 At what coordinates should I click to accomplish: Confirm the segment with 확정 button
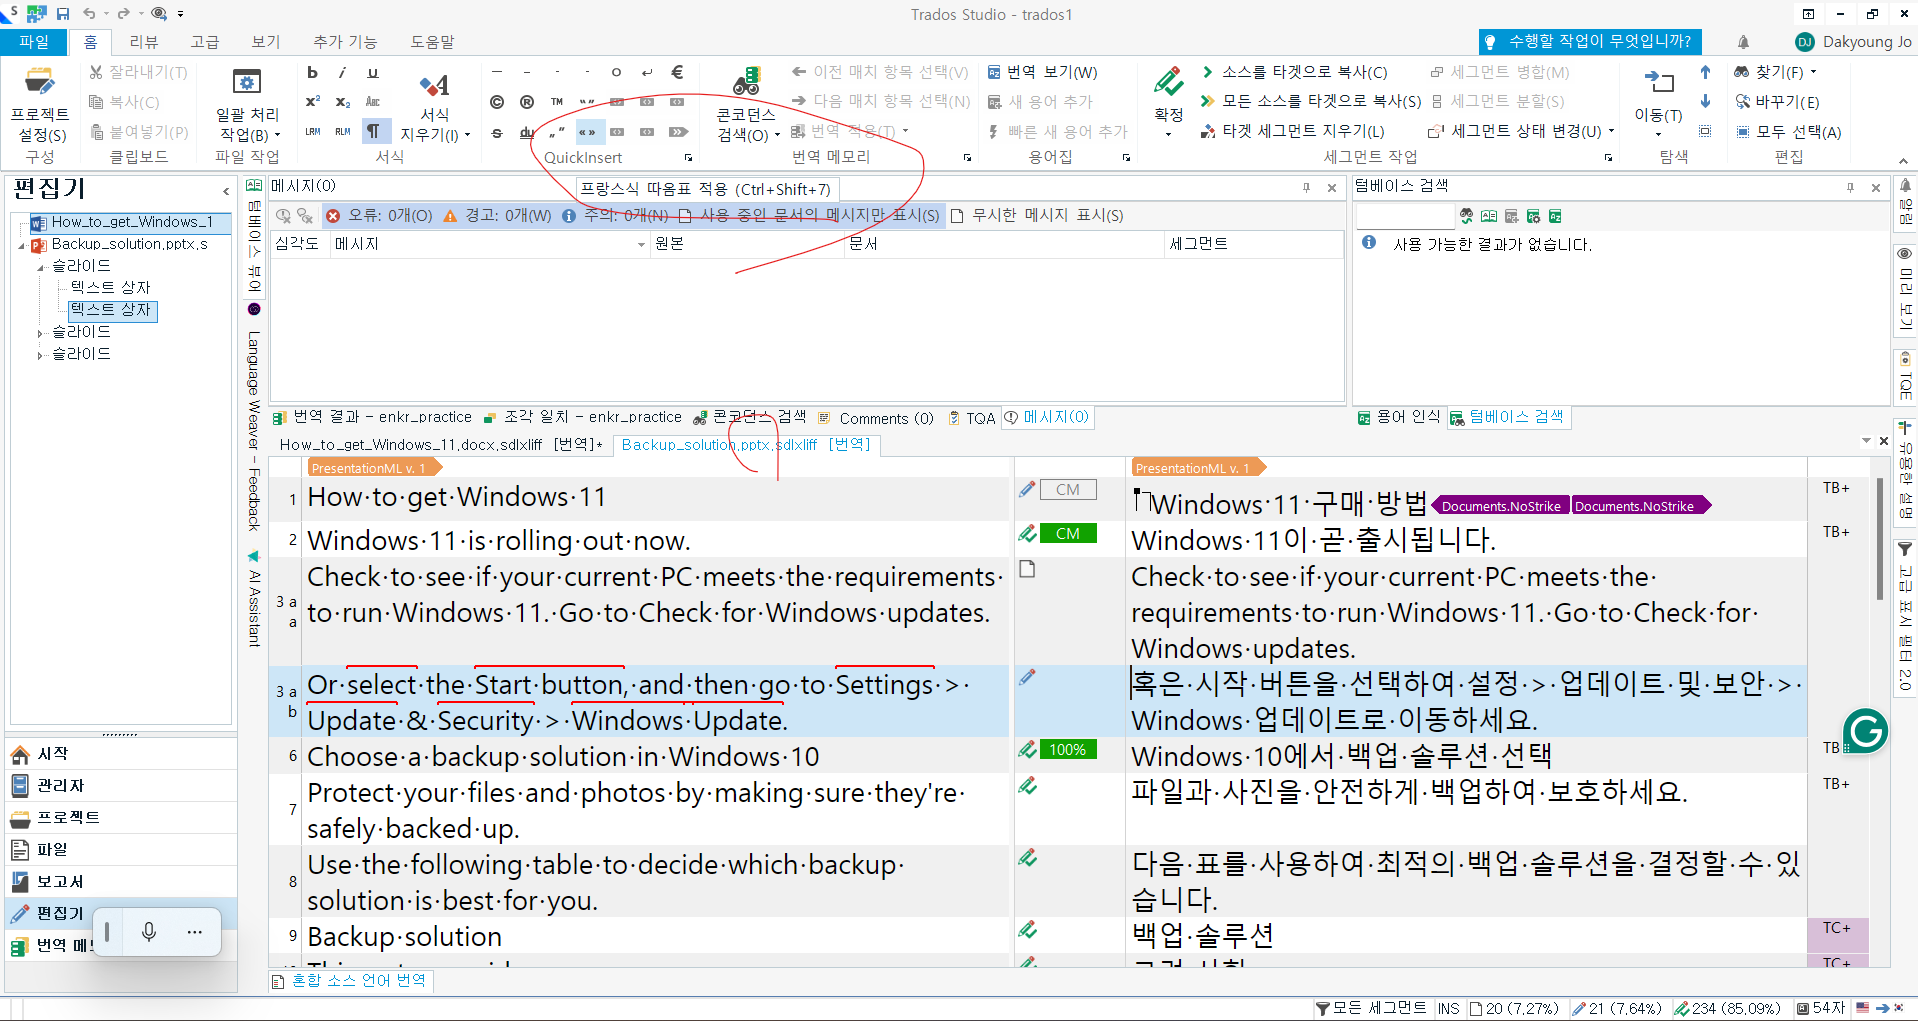click(1168, 105)
